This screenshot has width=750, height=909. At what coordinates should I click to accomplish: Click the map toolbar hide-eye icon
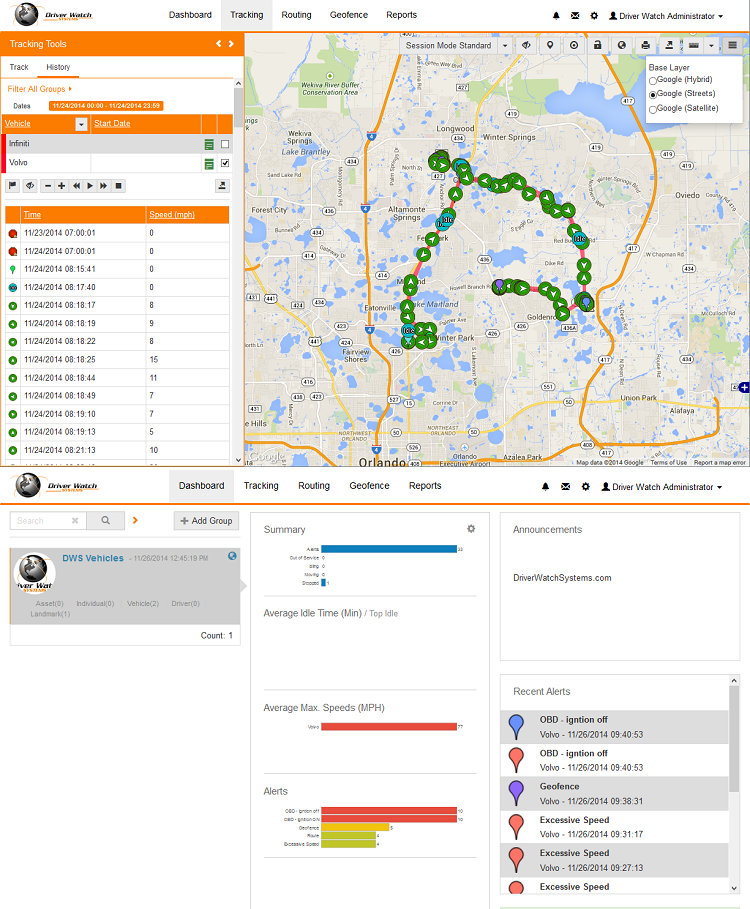526,45
